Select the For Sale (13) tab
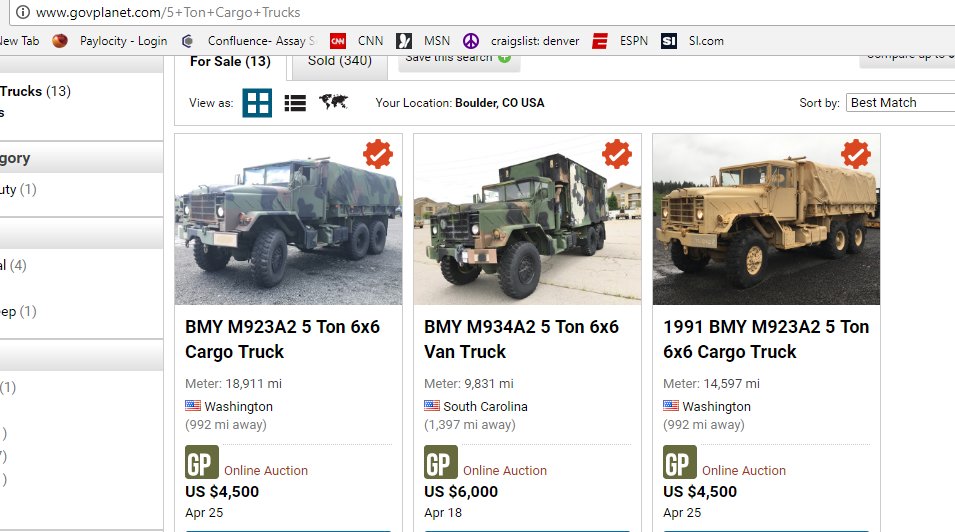Screen dimensions: 955x532 [x=230, y=63]
